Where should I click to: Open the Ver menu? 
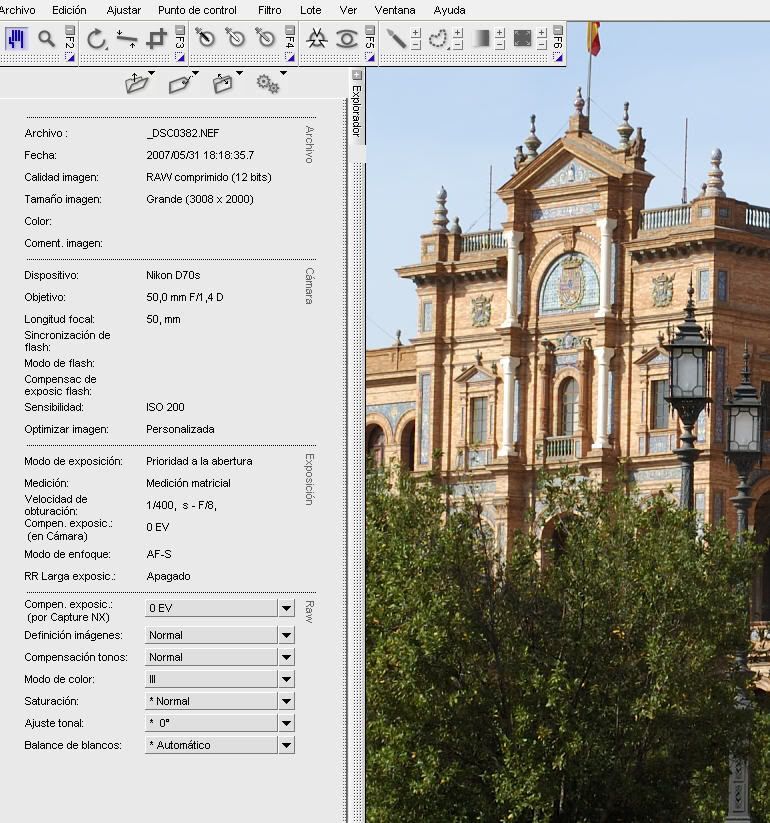(348, 10)
